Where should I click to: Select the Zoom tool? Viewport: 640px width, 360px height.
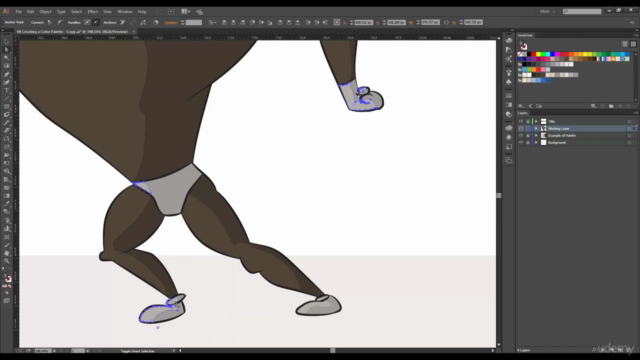pos(7,261)
